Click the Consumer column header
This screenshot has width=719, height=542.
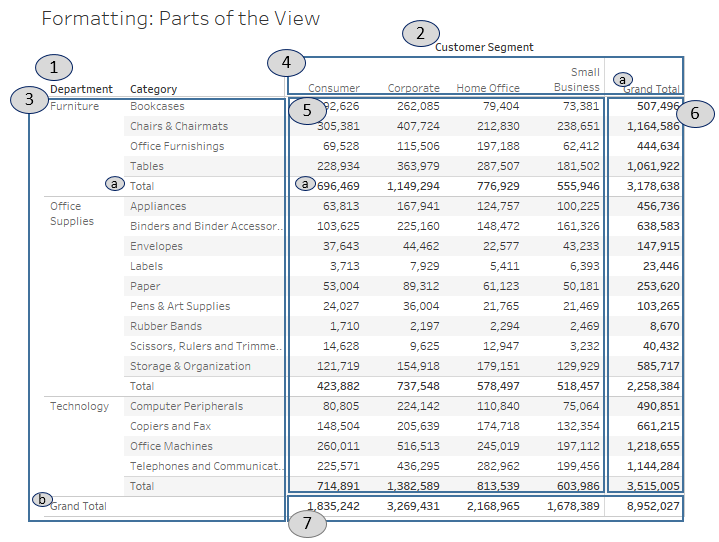point(334,88)
